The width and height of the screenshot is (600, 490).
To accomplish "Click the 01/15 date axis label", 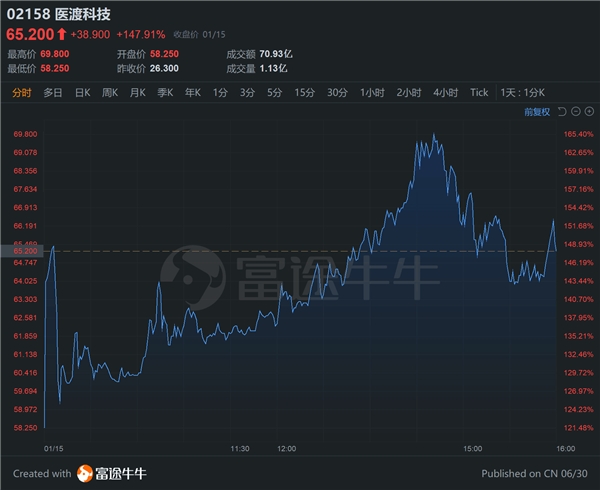I will point(54,449).
